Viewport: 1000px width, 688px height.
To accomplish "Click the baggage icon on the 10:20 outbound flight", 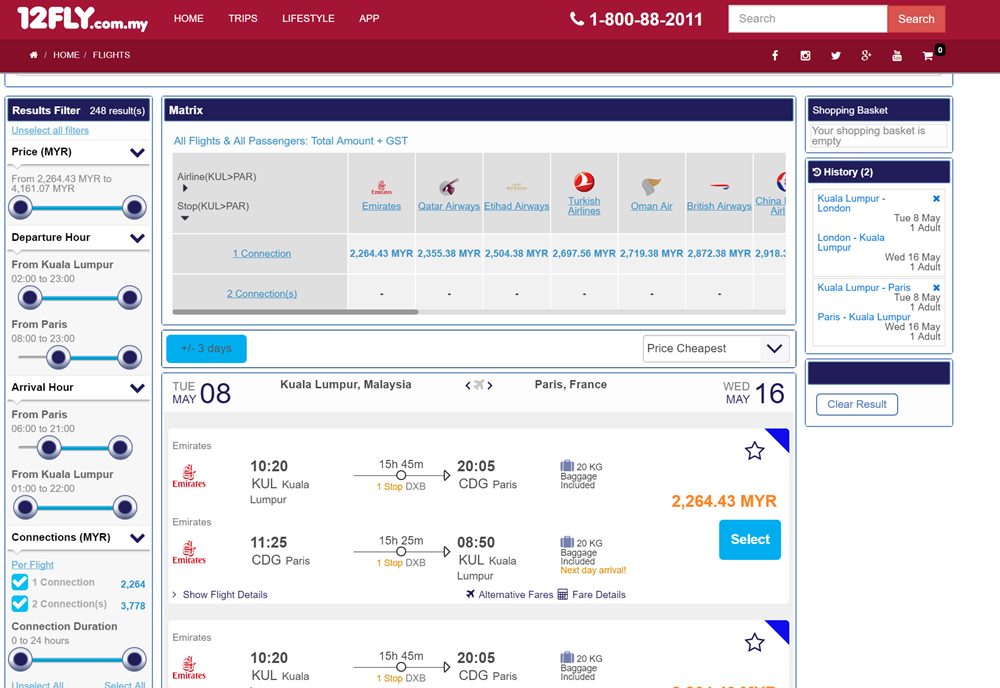I will [567, 466].
